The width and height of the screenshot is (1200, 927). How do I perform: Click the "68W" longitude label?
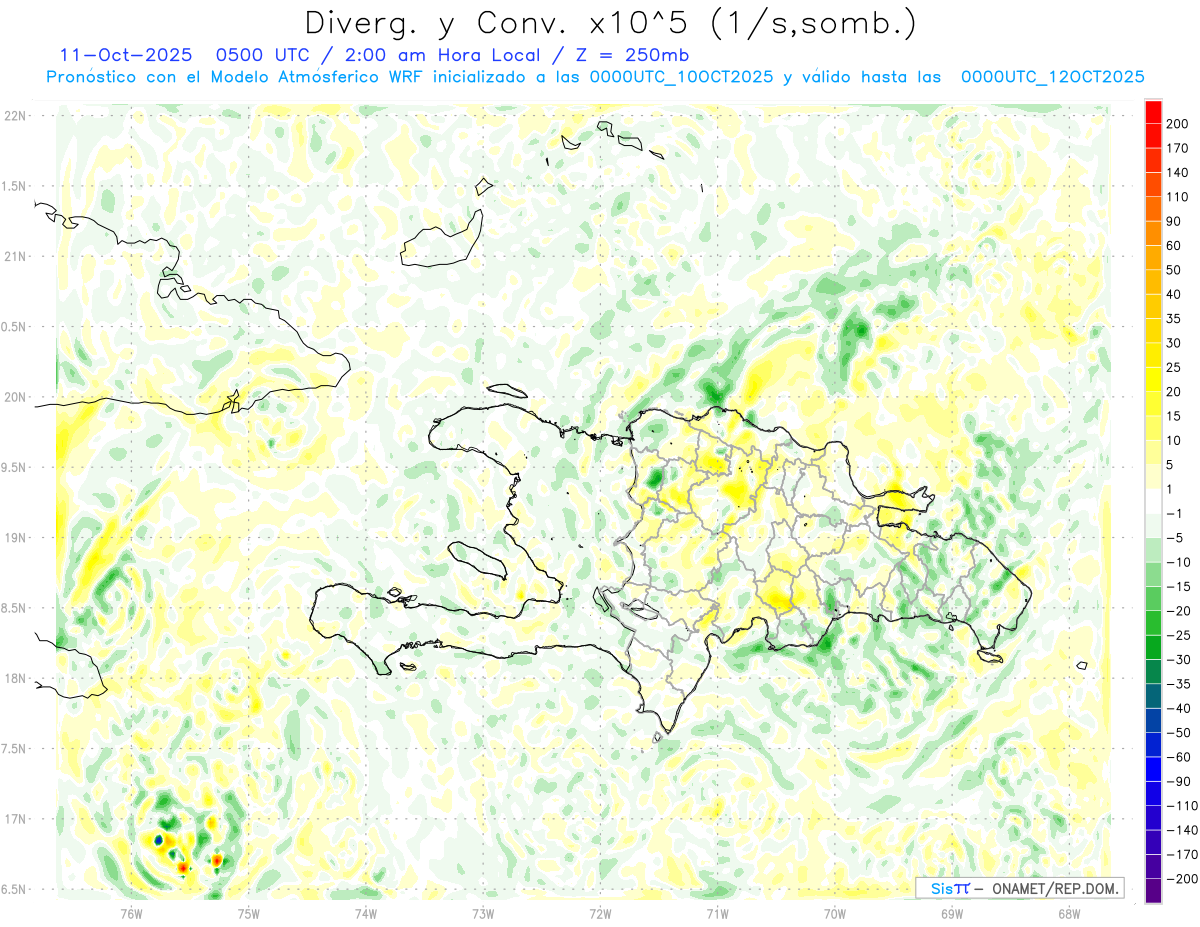coord(1069,913)
